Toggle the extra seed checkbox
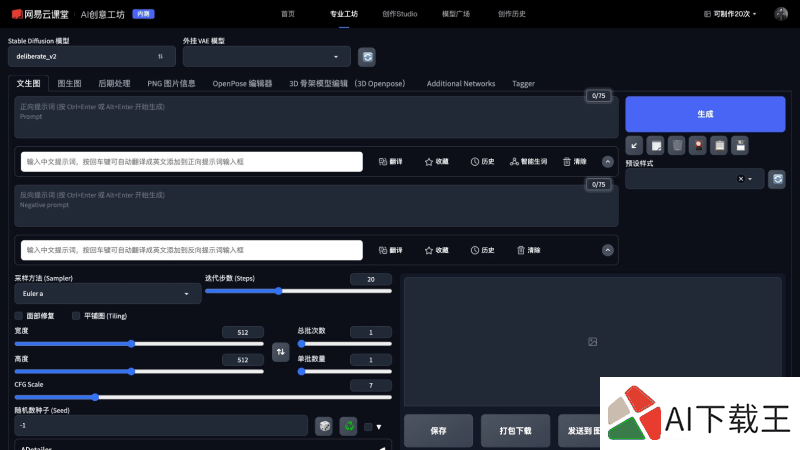Image resolution: width=800 pixels, height=450 pixels. pyautogui.click(x=368, y=427)
